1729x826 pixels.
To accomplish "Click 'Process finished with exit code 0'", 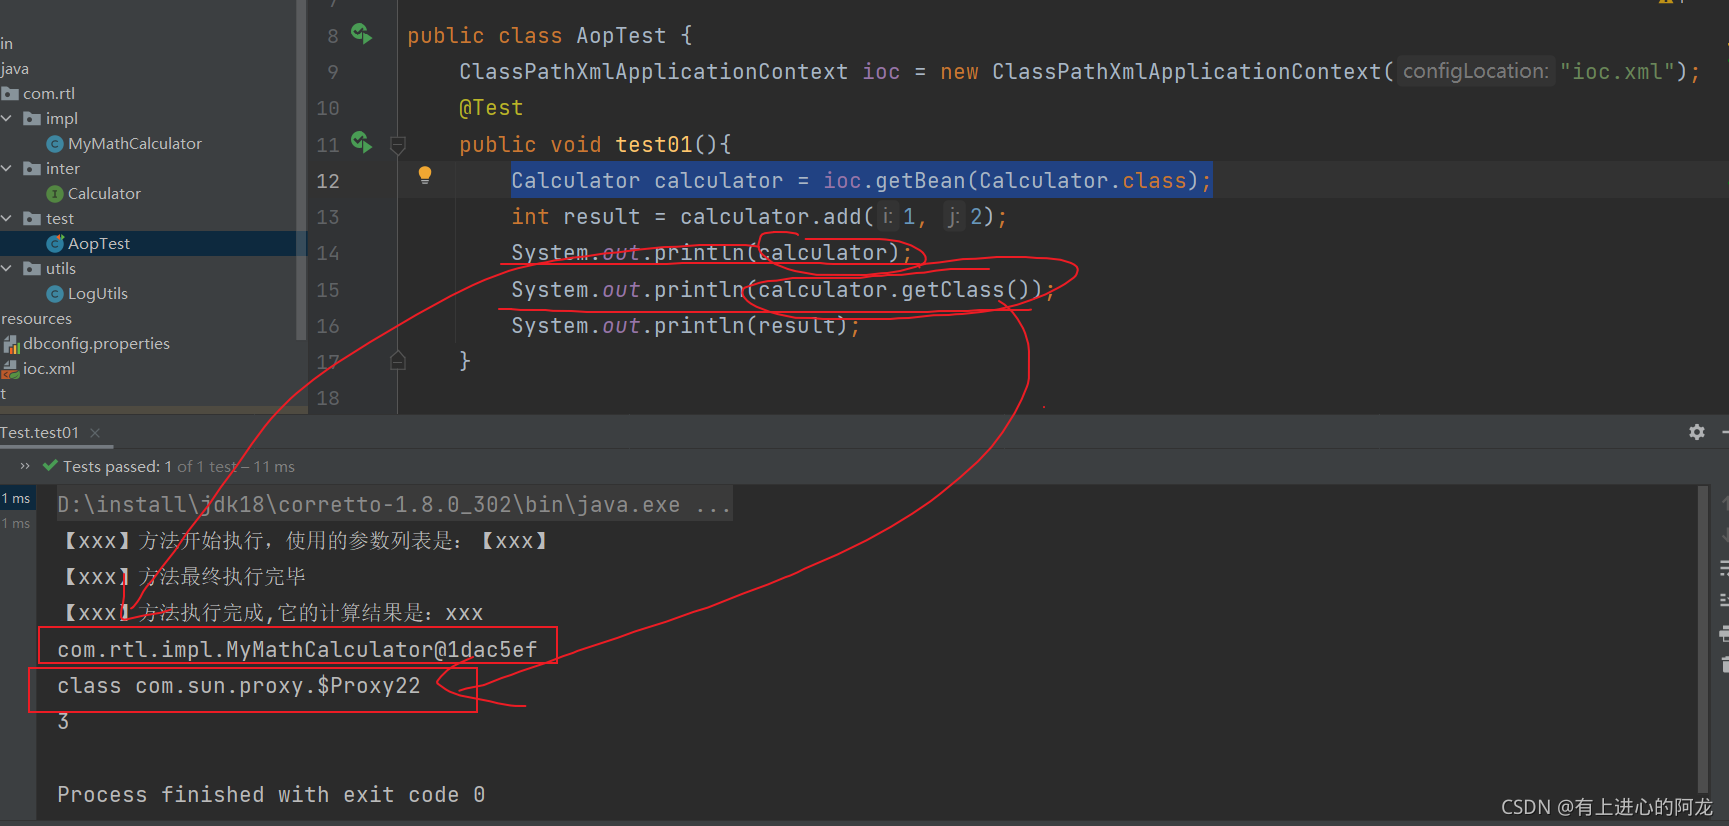I will point(271,795).
